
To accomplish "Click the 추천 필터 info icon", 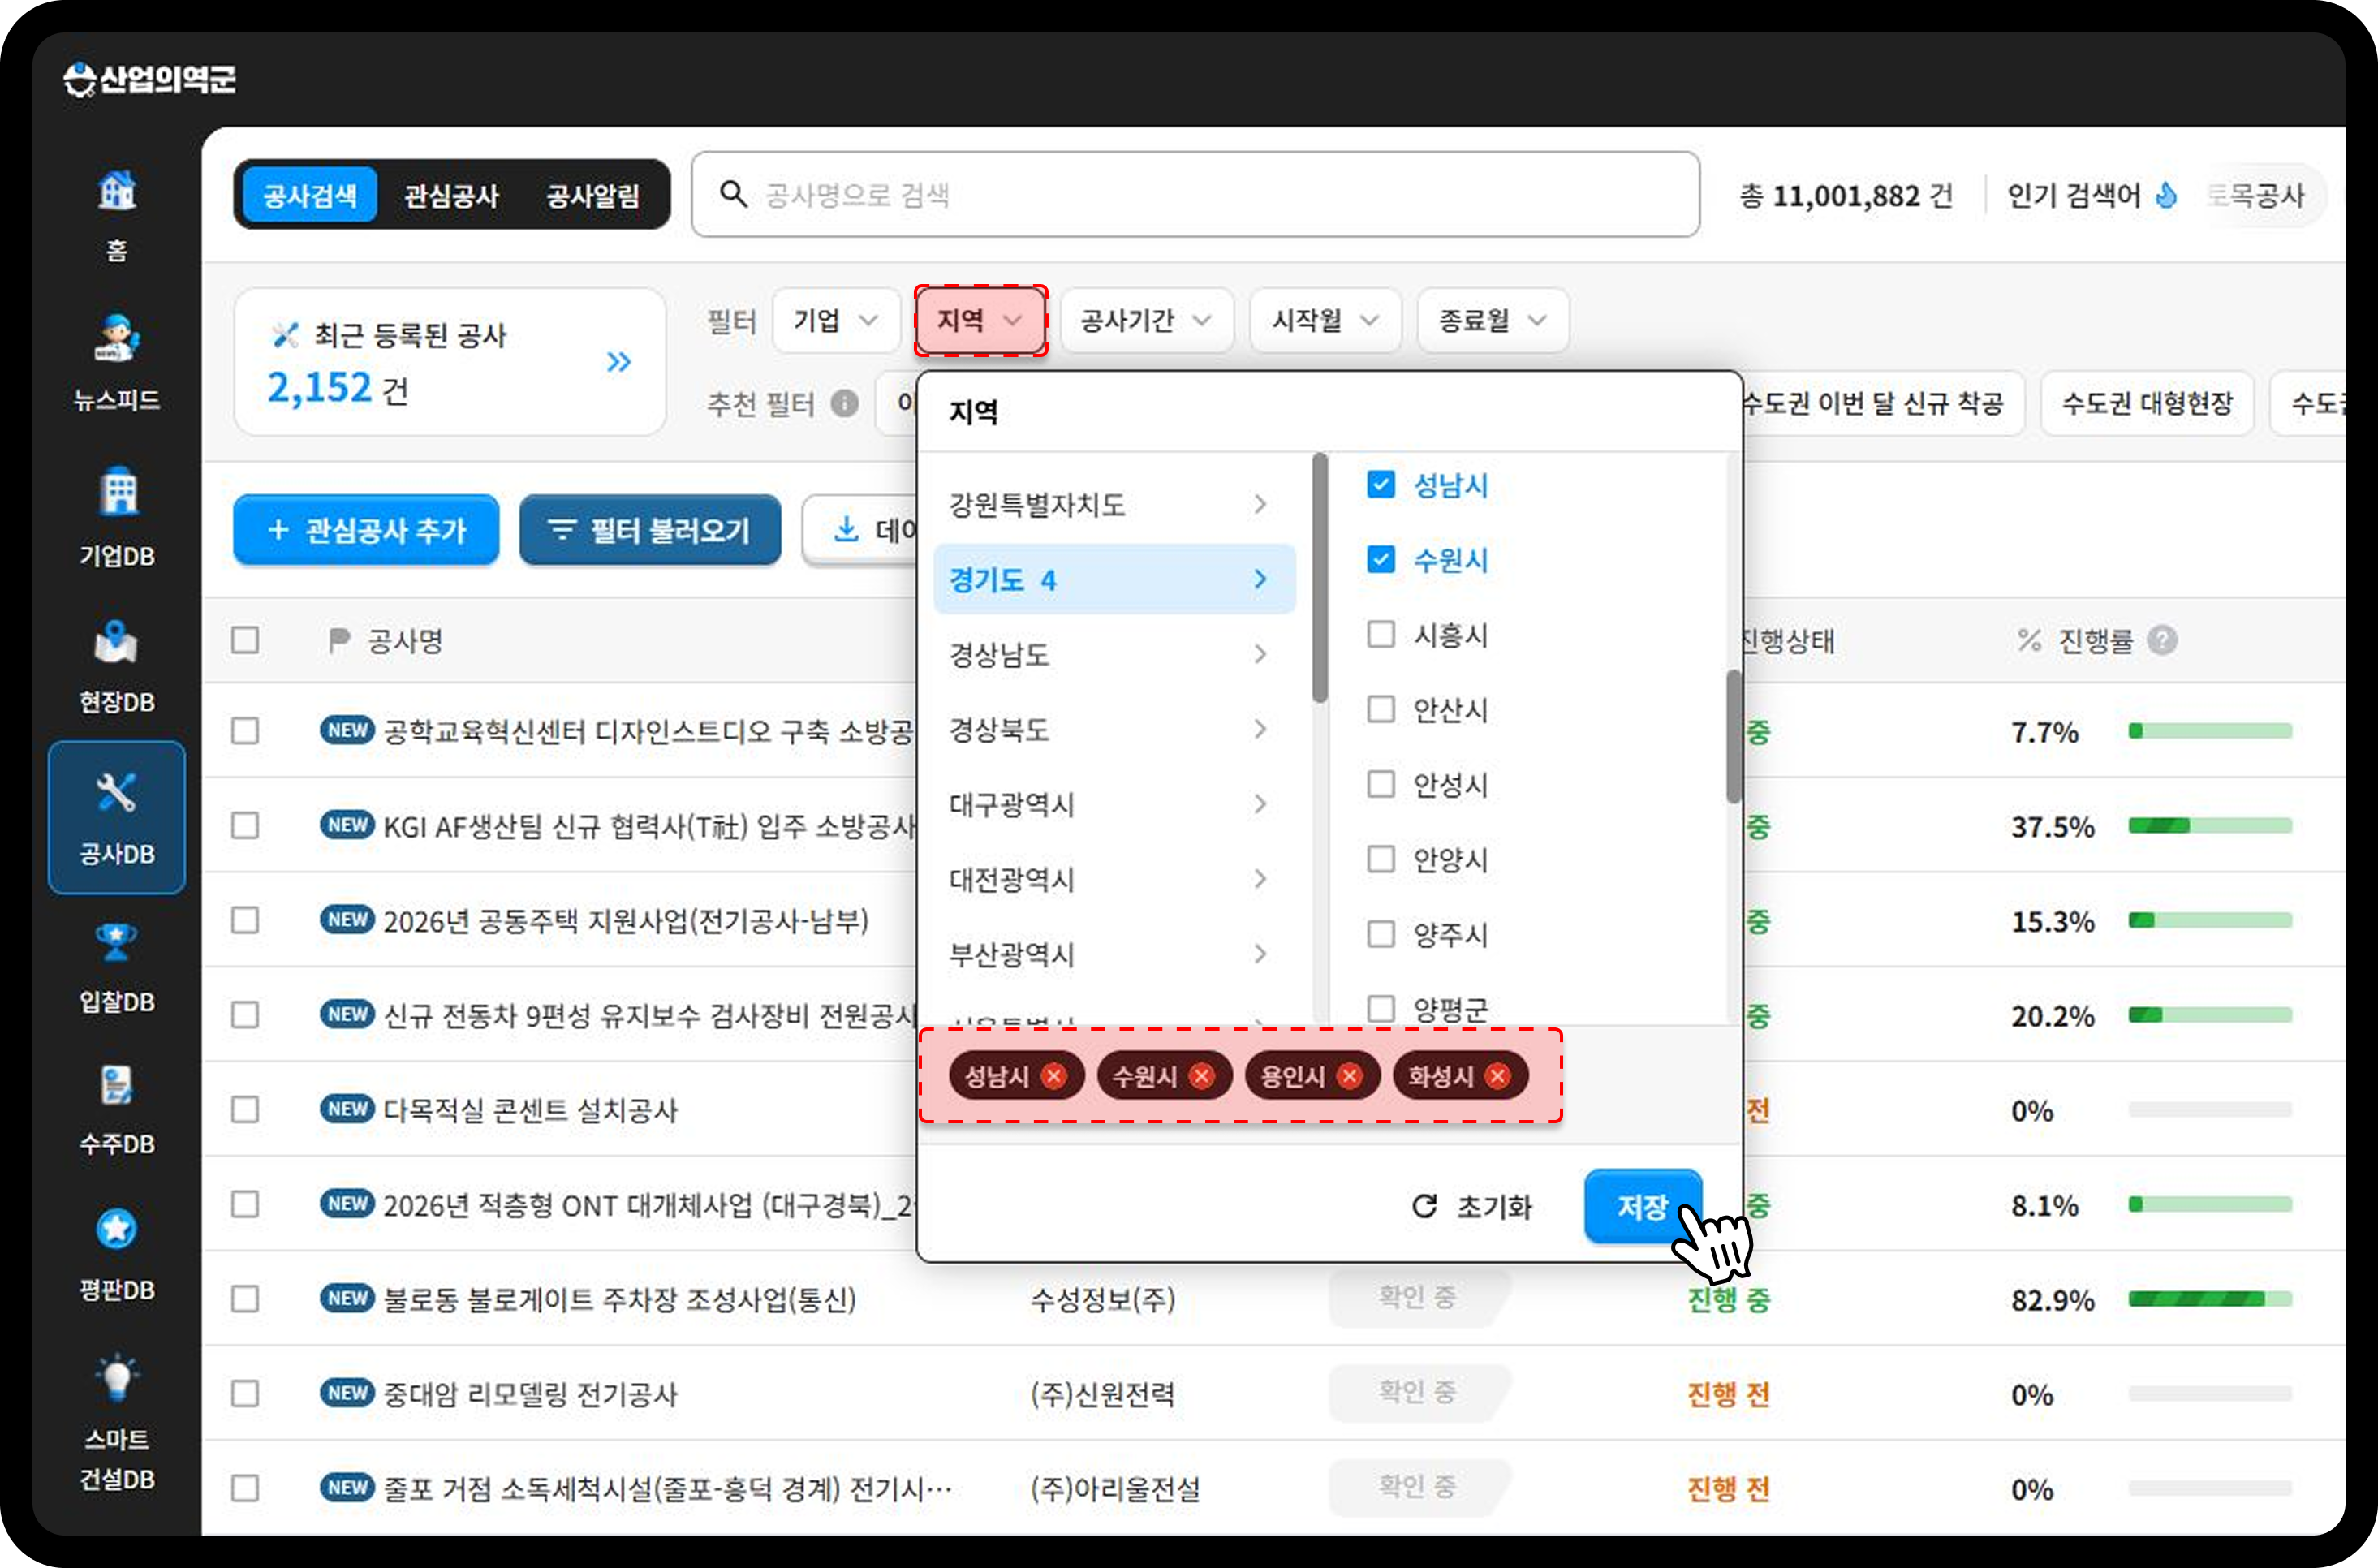I will tap(844, 403).
